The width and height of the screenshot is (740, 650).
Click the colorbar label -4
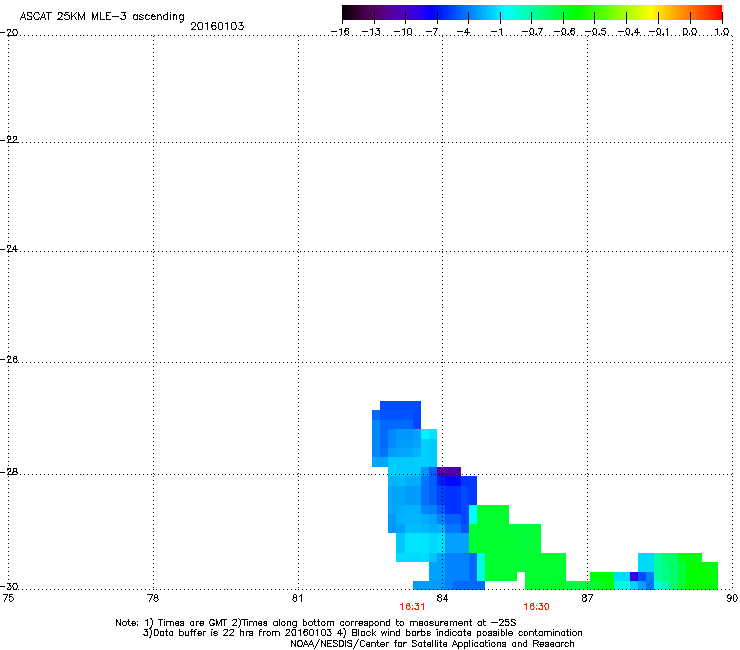pyautogui.click(x=463, y=32)
